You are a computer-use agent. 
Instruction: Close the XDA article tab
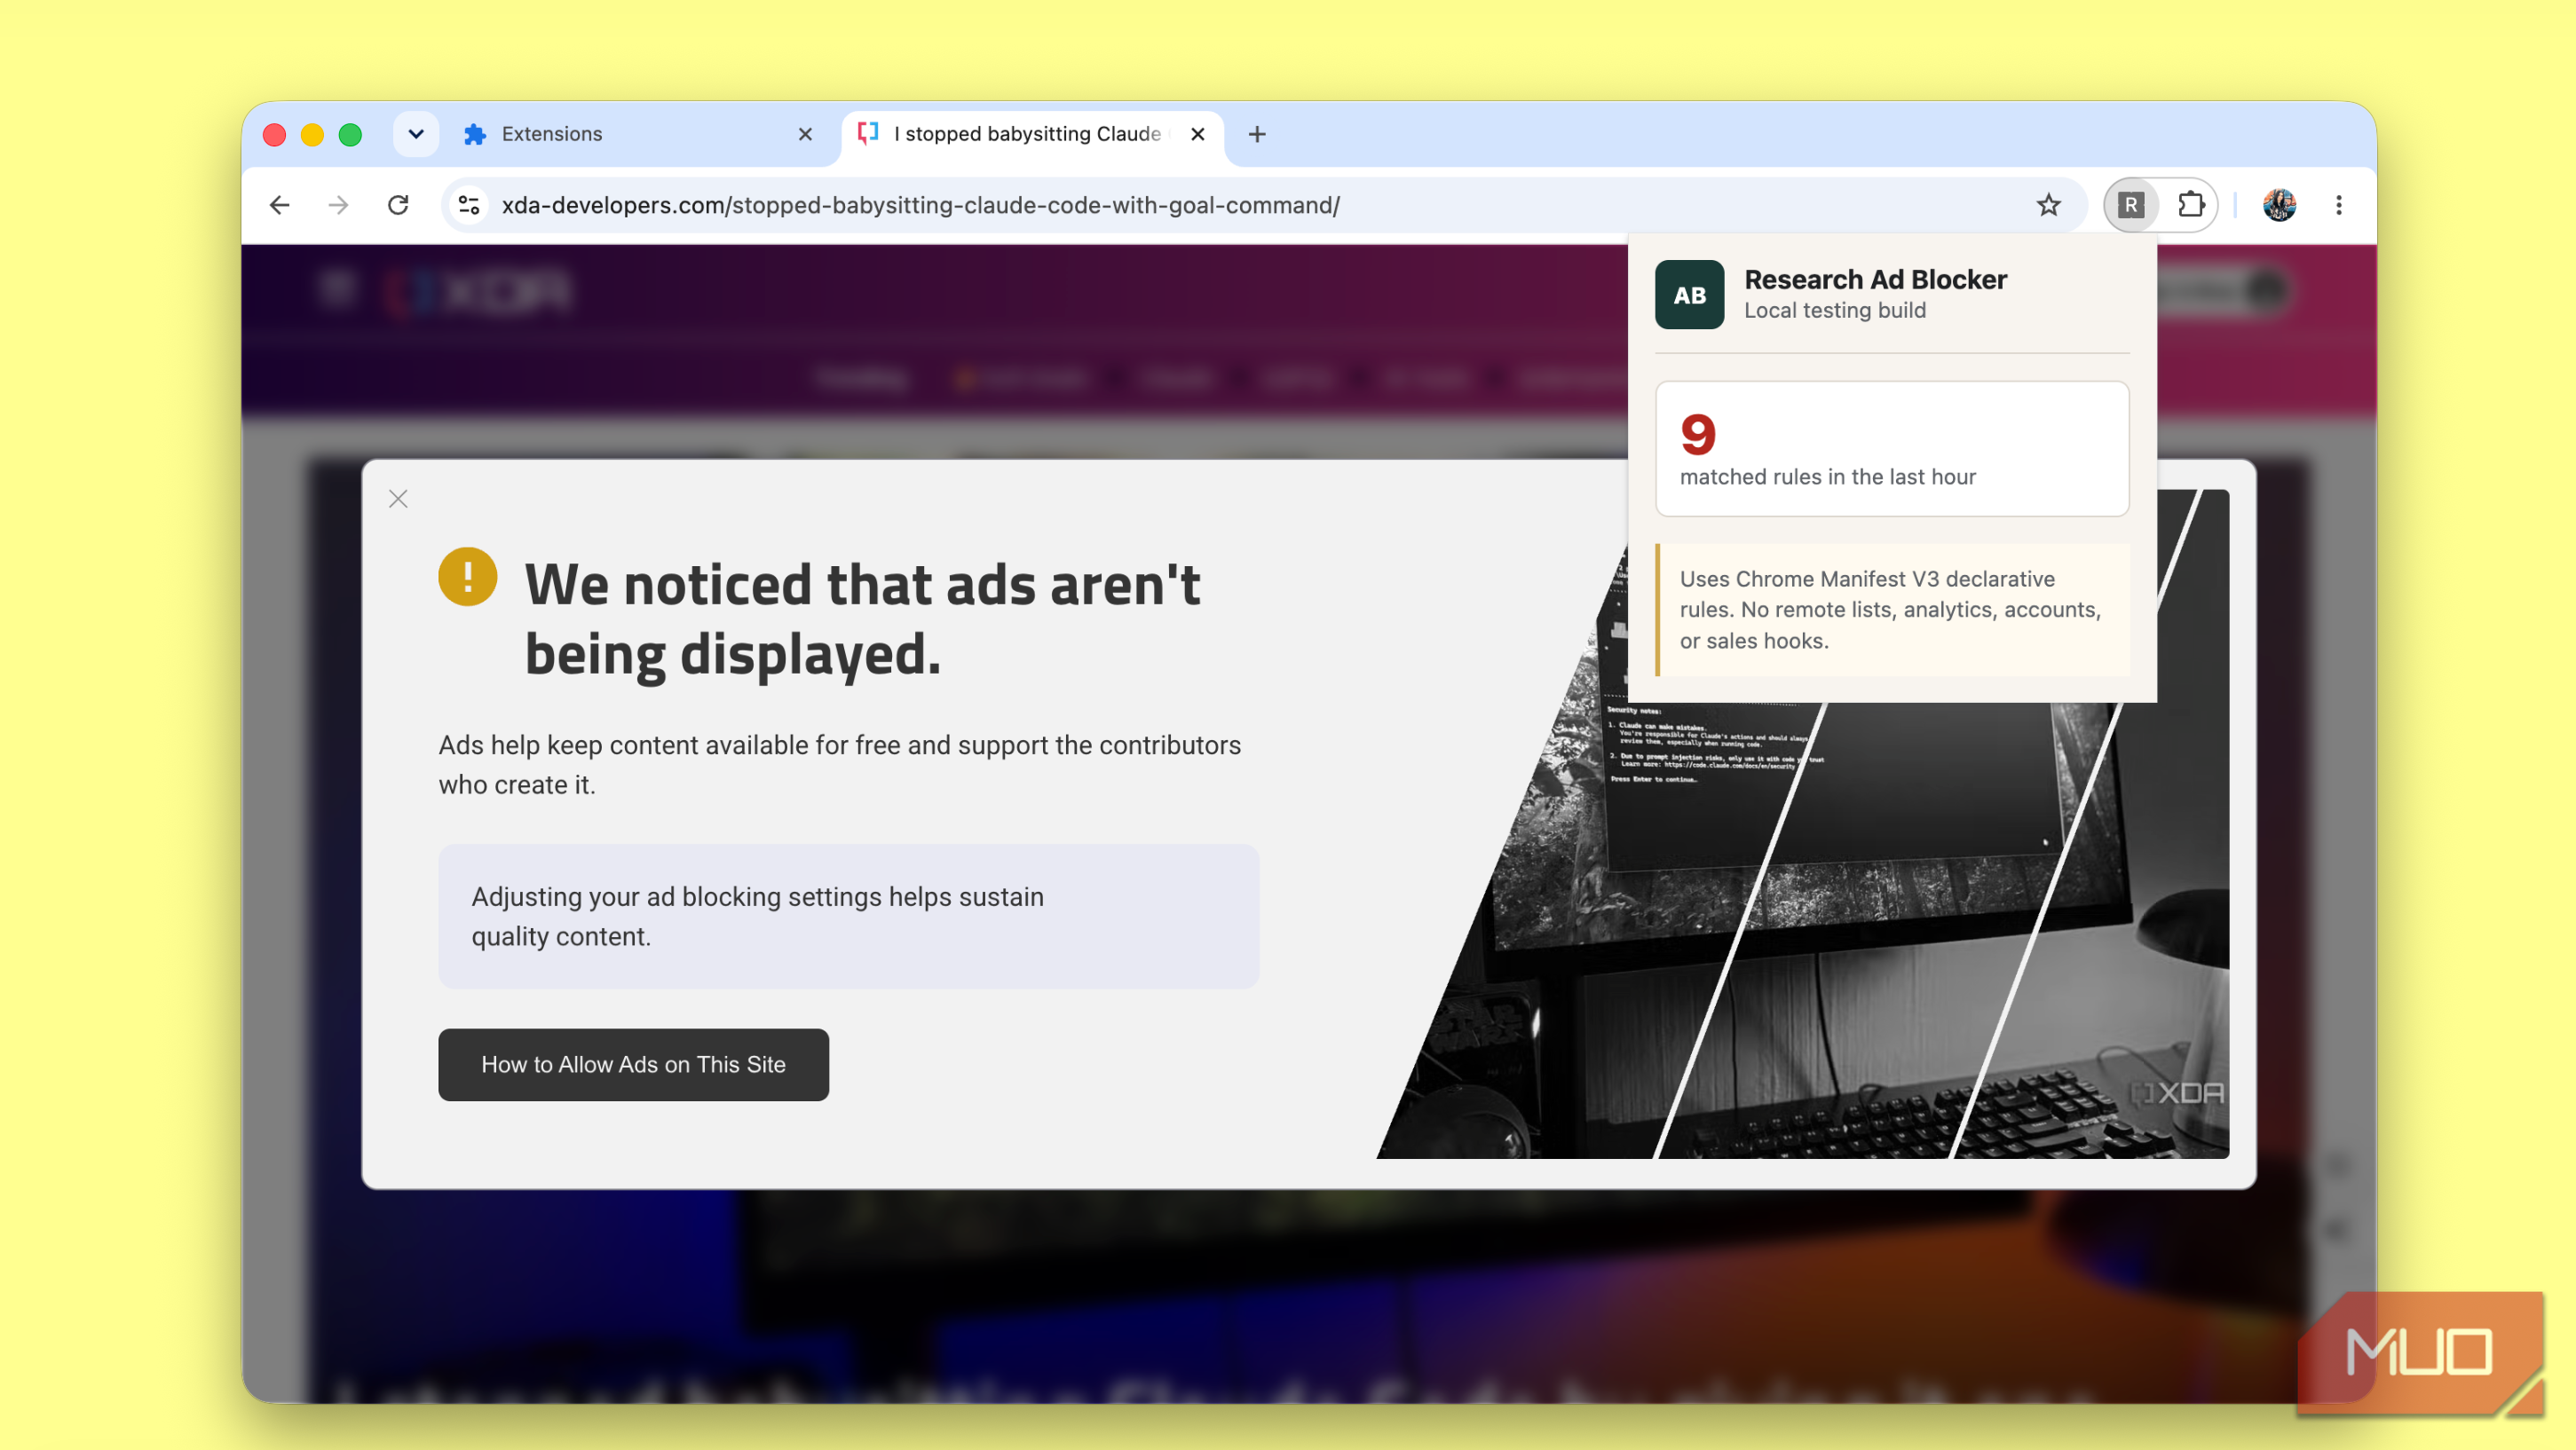[x=1197, y=134]
